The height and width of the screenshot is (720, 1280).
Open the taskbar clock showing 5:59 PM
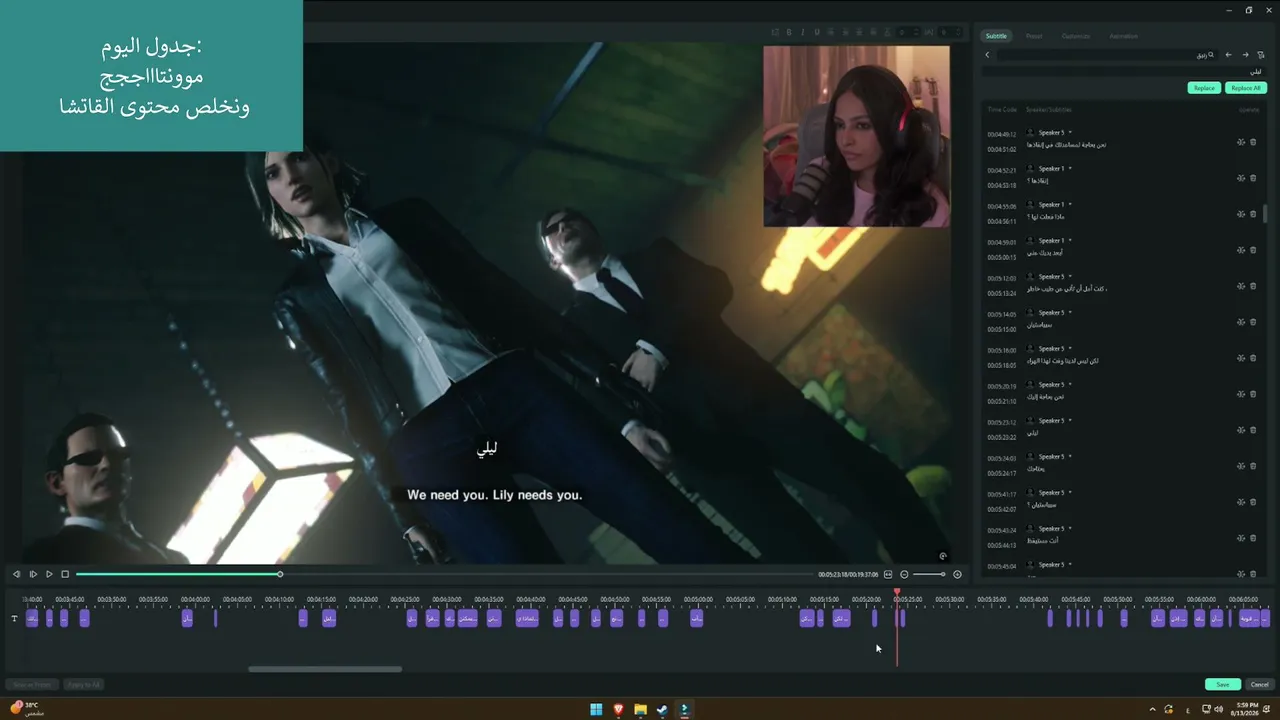coord(1247,710)
